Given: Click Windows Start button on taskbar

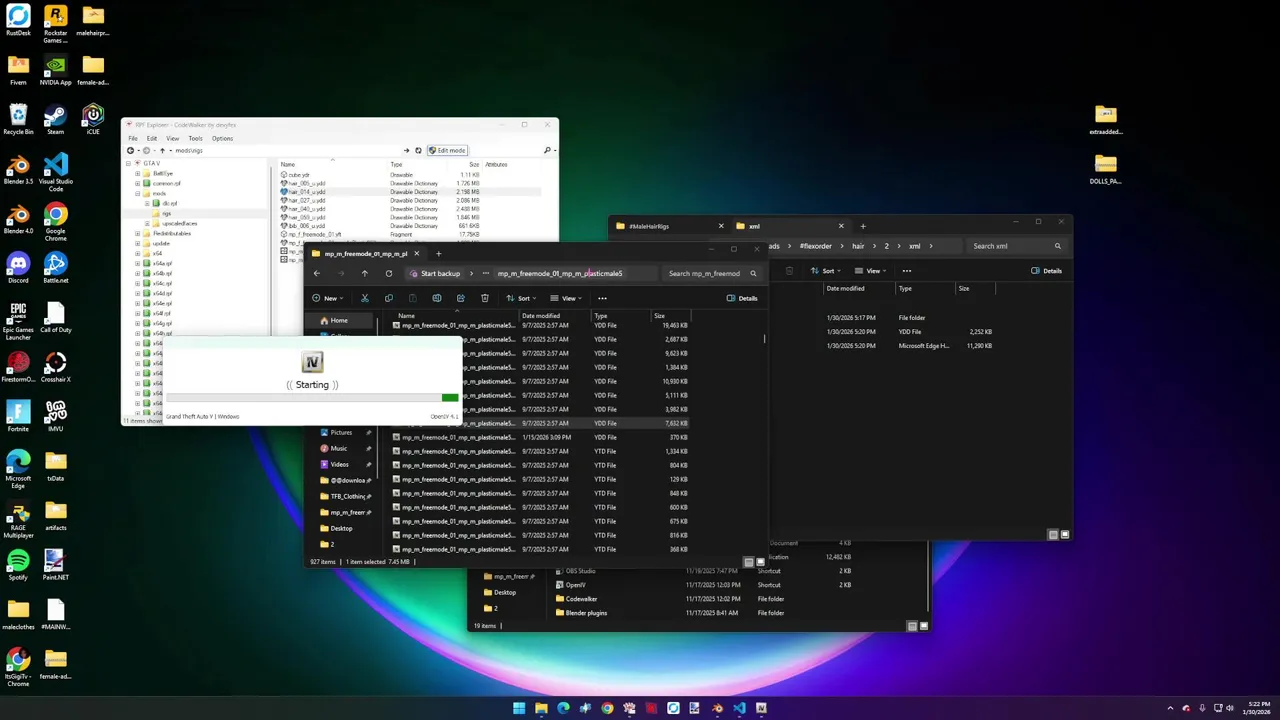Looking at the screenshot, I should (x=519, y=708).
